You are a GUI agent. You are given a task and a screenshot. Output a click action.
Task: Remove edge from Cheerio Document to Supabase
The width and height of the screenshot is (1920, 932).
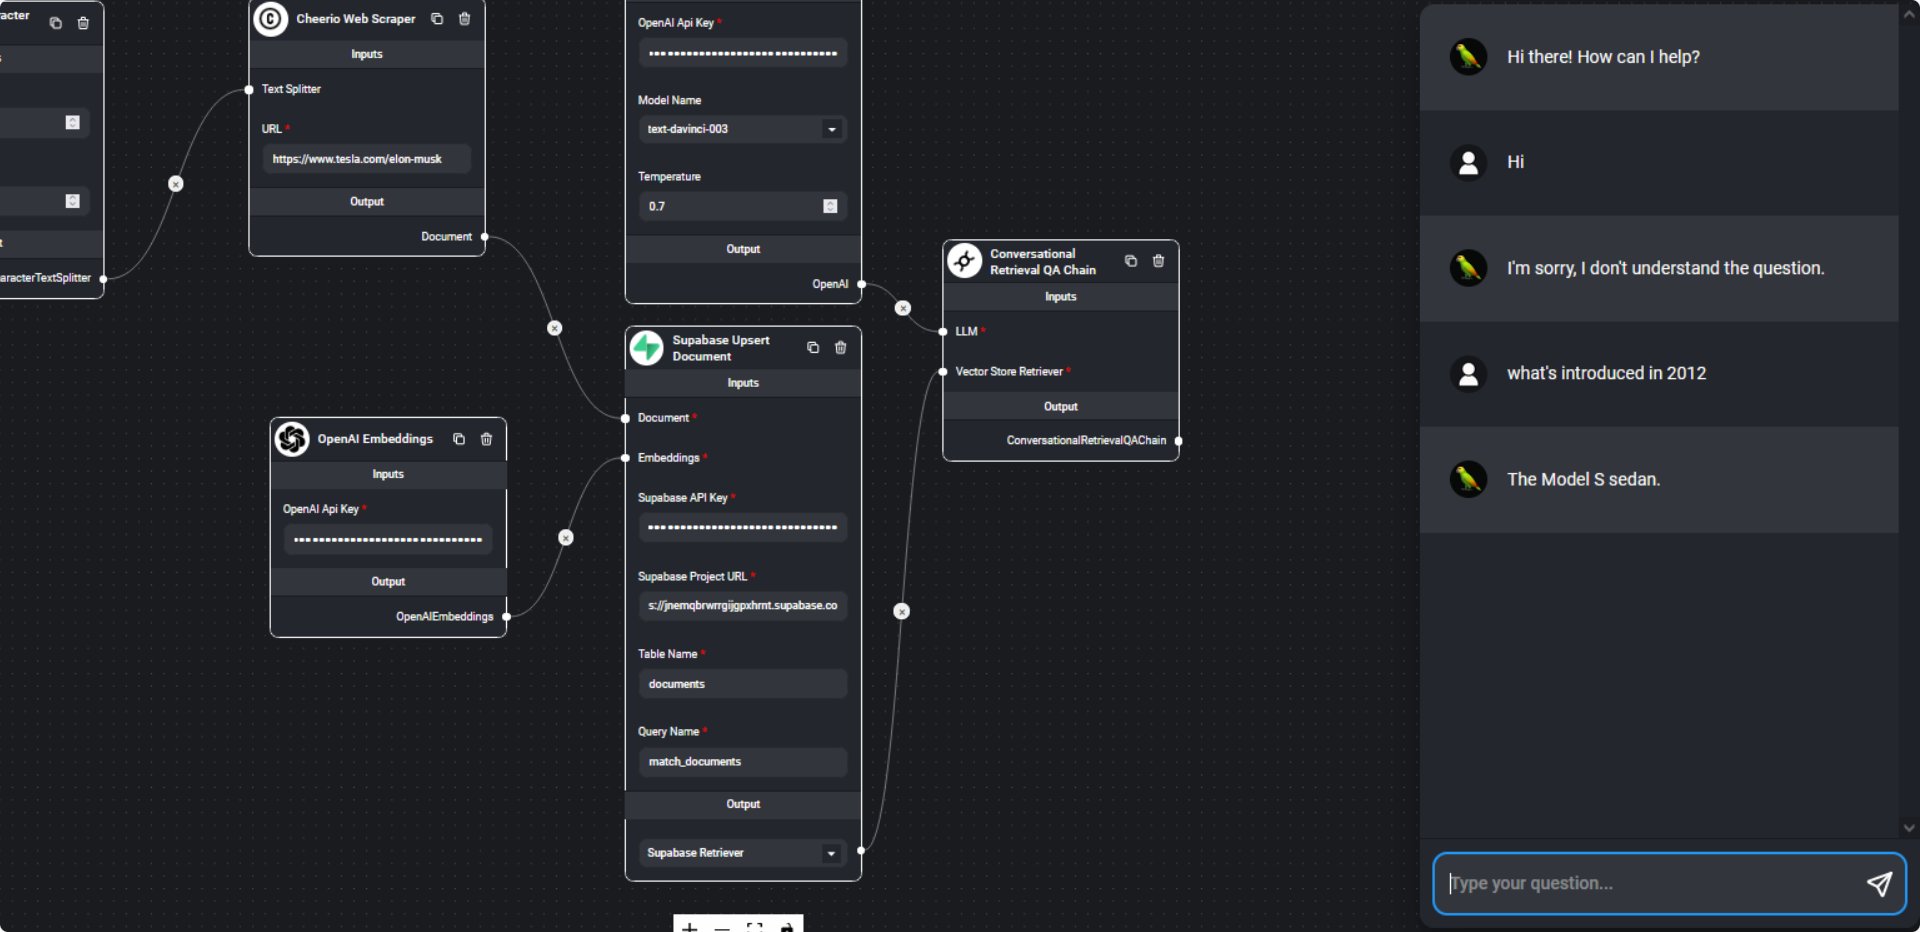[x=555, y=328]
